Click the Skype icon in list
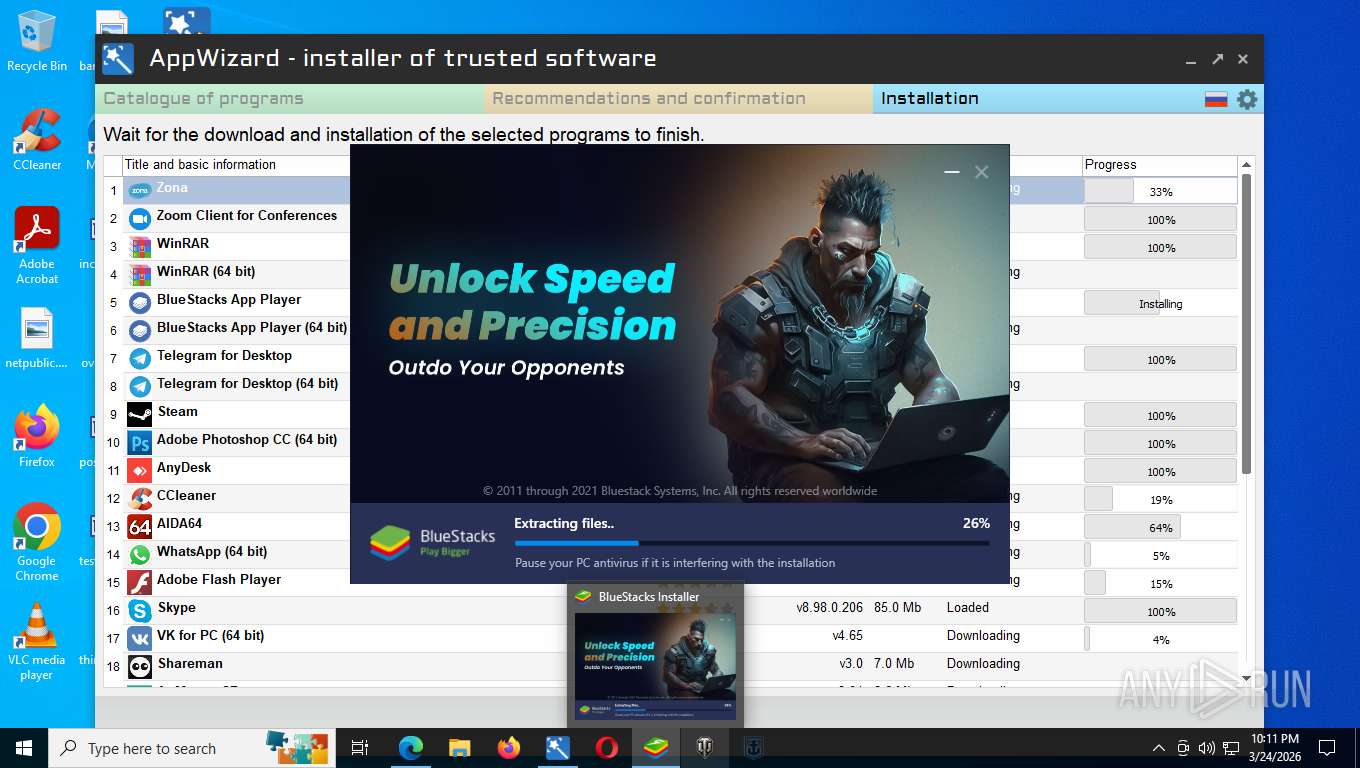 coord(140,610)
